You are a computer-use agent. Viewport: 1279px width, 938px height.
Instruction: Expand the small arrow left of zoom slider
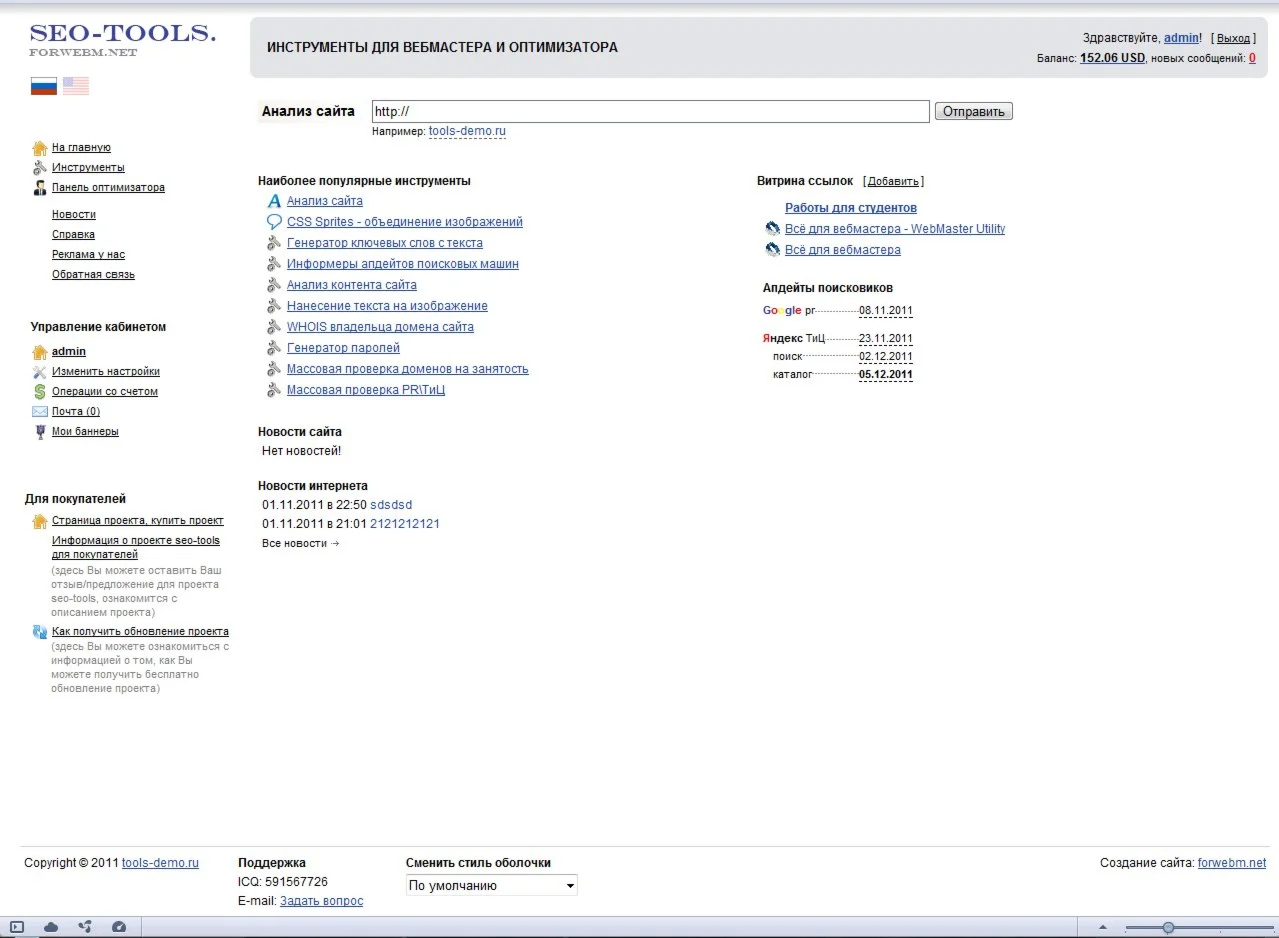pyautogui.click(x=1103, y=927)
